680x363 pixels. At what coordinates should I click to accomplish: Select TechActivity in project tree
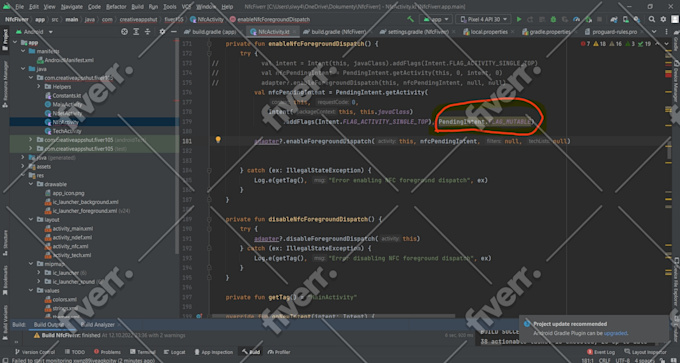63,131
